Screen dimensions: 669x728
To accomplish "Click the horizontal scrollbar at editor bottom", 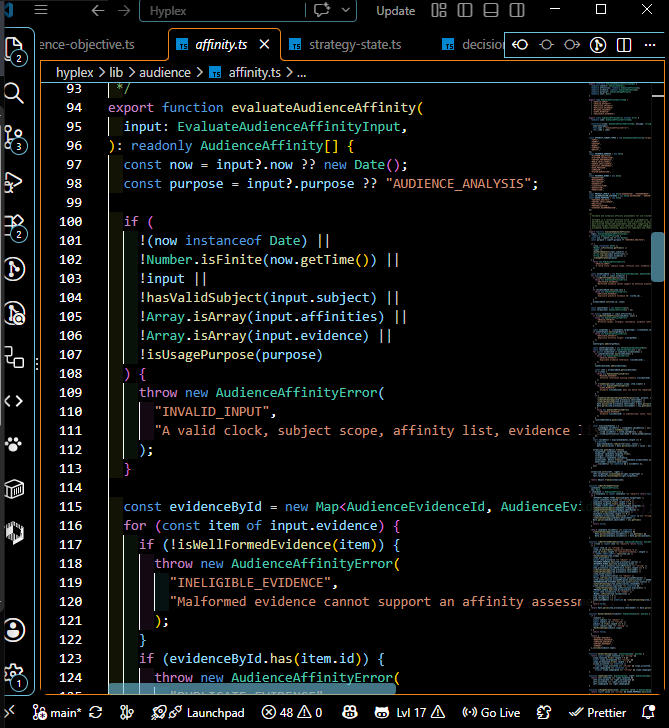I will (x=252, y=689).
